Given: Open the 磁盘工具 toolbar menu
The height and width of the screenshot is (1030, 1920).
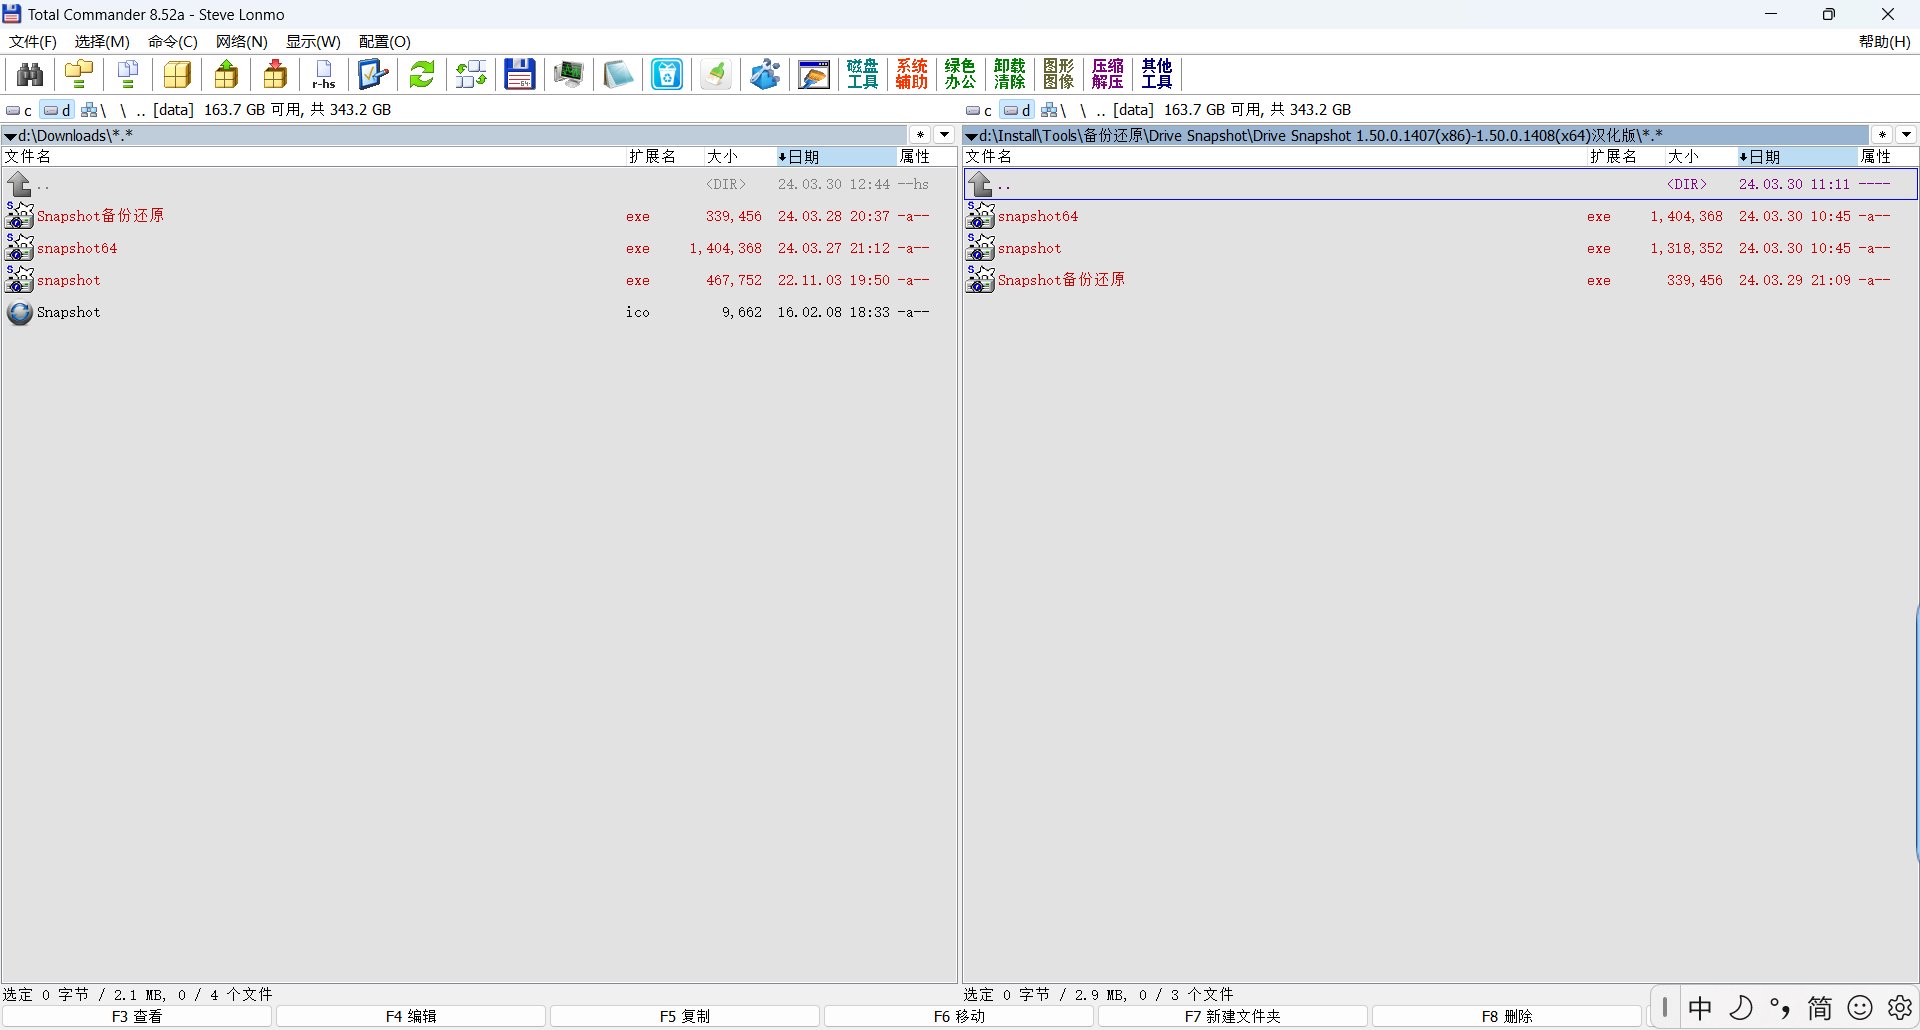Looking at the screenshot, I should pyautogui.click(x=862, y=75).
